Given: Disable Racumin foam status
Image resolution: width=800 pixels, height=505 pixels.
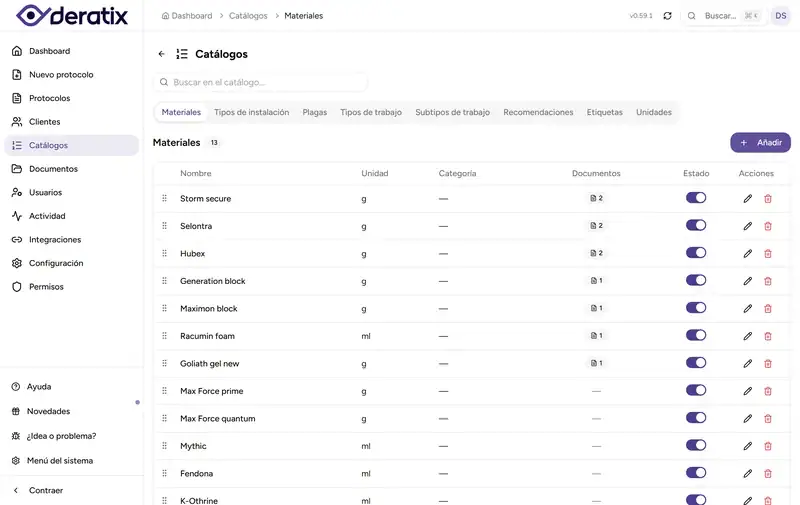Looking at the screenshot, I should [x=696, y=336].
